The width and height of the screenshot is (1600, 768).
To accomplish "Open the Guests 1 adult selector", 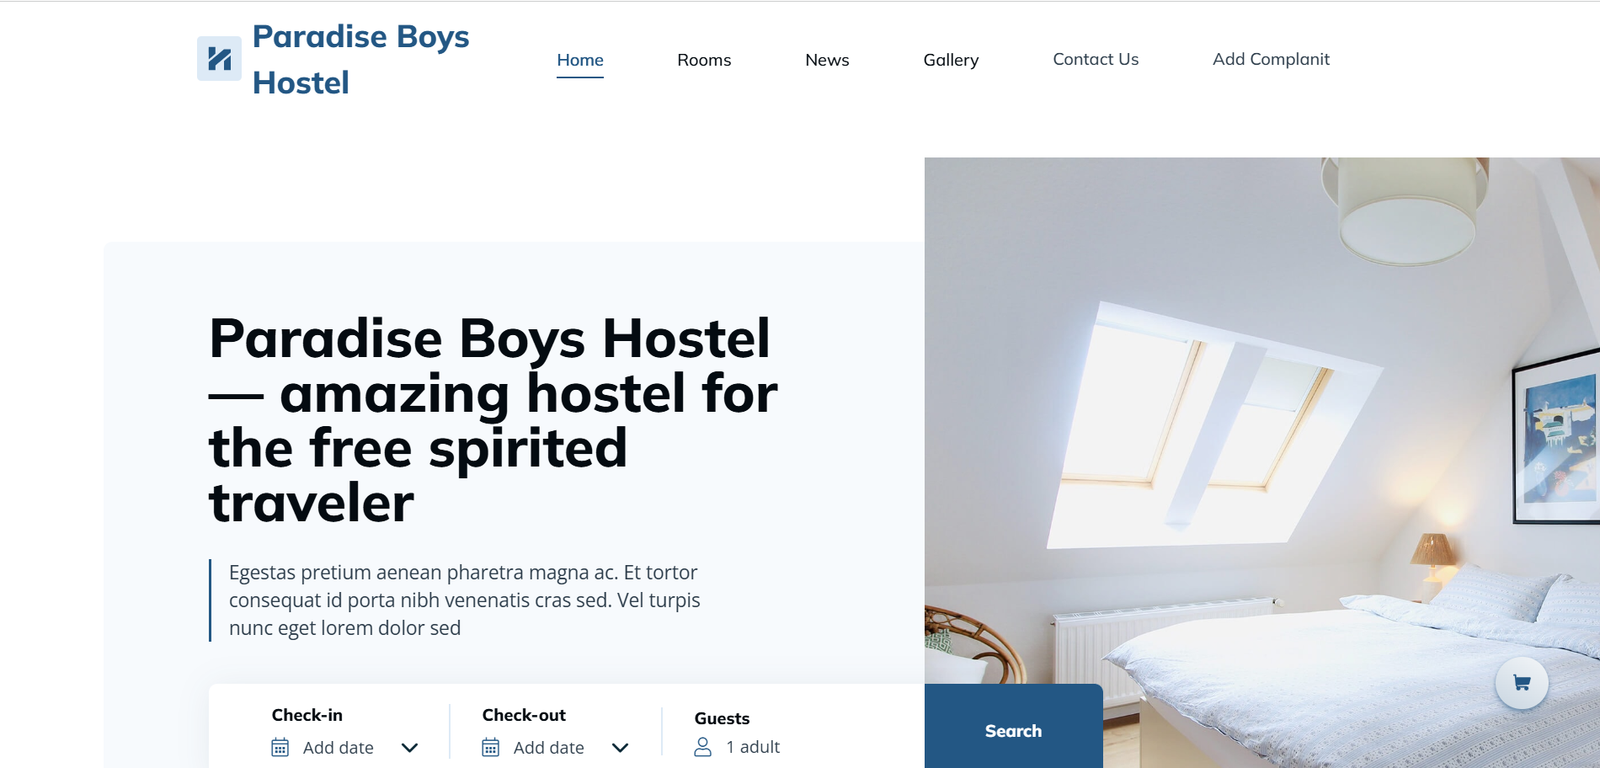I will 737,747.
